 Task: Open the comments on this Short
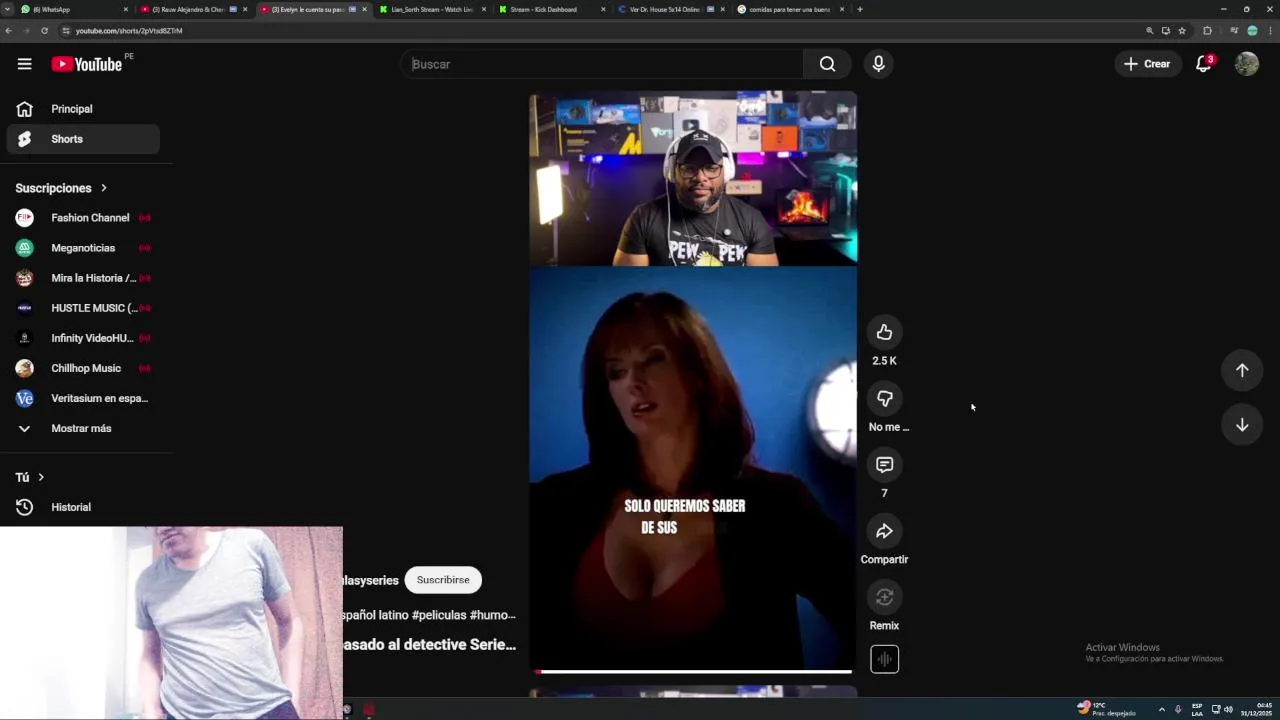point(884,465)
